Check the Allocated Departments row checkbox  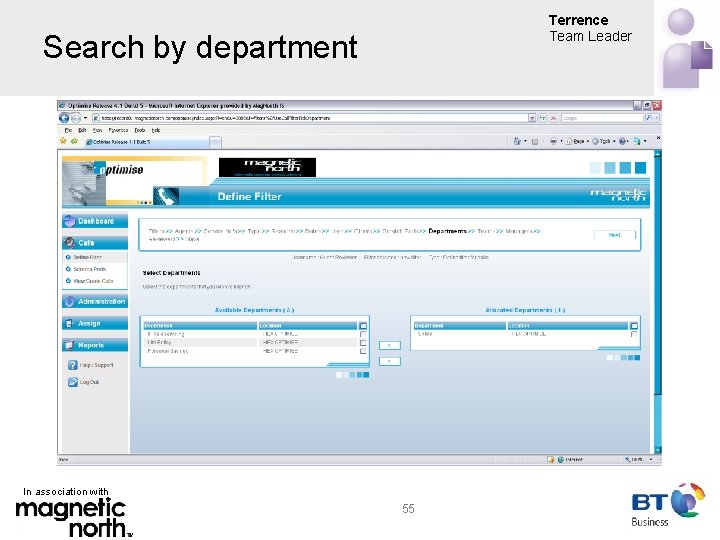pos(634,334)
